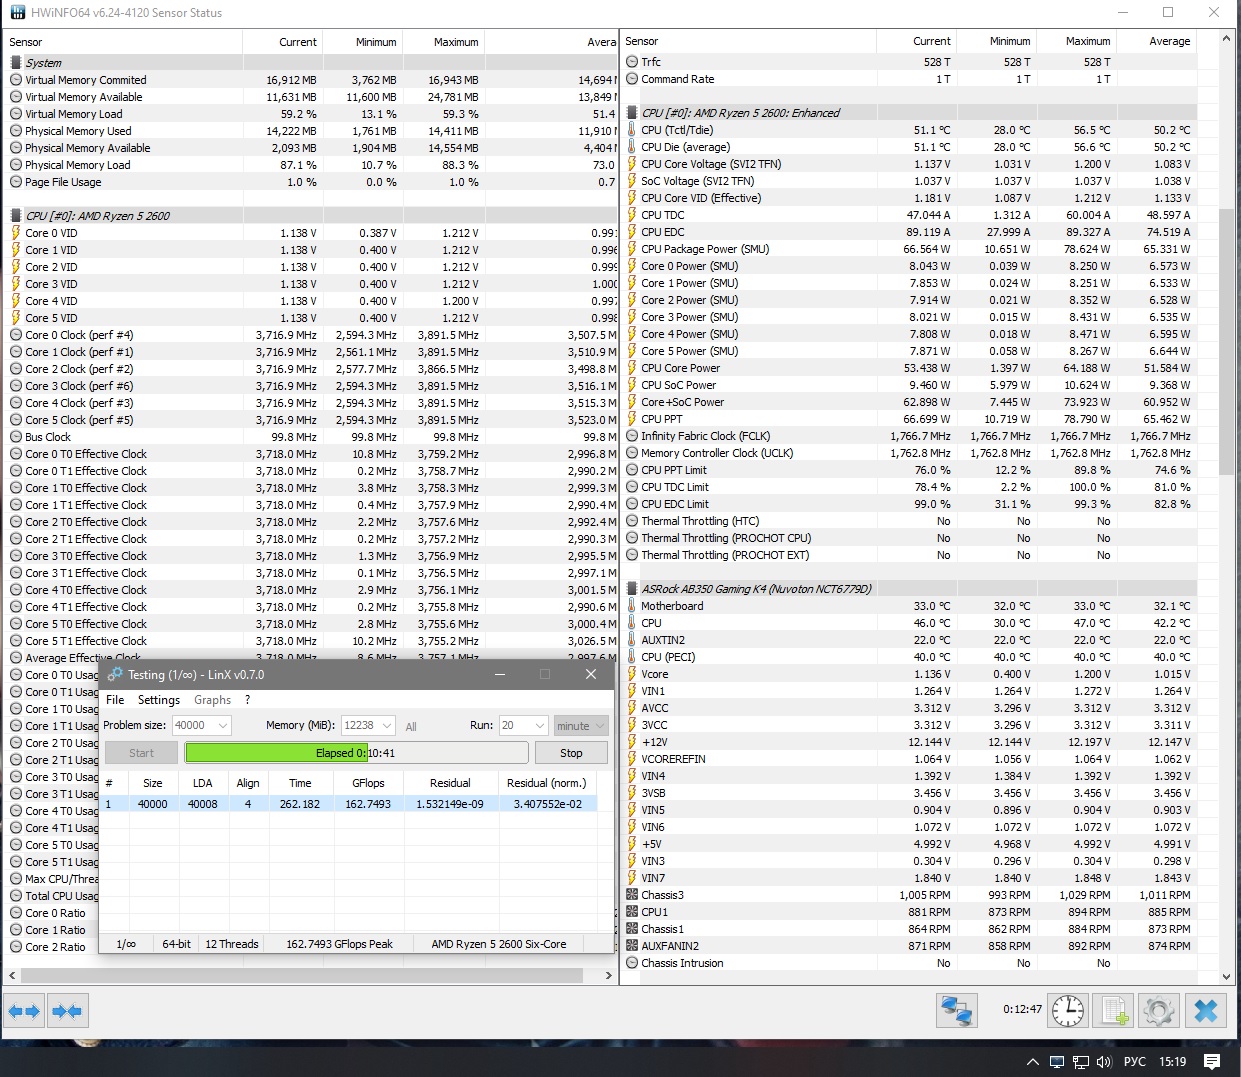Select the Page File Usage row
Viewport: 1241px width, 1077px height.
311,182
